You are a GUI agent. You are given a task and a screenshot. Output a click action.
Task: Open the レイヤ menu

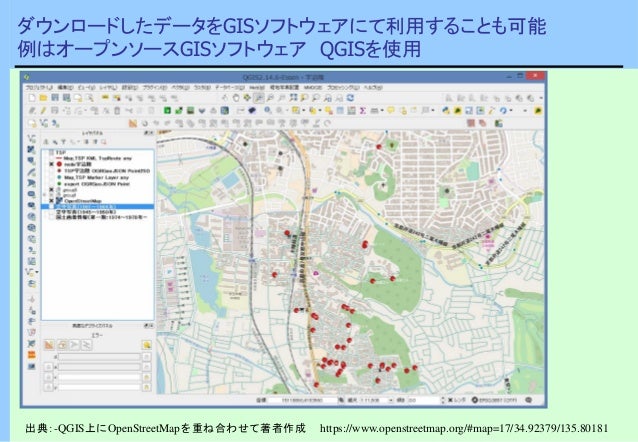pyautogui.click(x=109, y=88)
